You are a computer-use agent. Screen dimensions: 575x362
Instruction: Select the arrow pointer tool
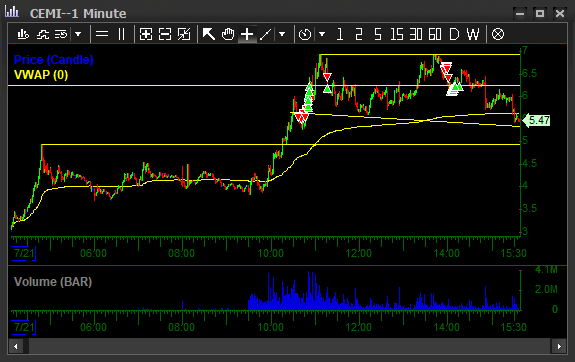209,34
